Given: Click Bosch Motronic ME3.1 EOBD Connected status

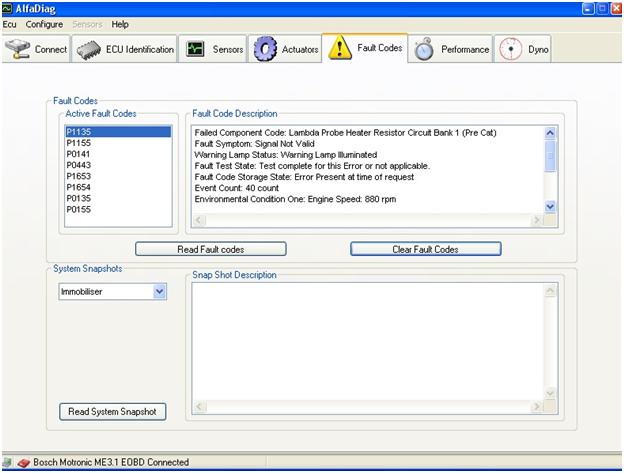Looking at the screenshot, I should click(x=111, y=462).
